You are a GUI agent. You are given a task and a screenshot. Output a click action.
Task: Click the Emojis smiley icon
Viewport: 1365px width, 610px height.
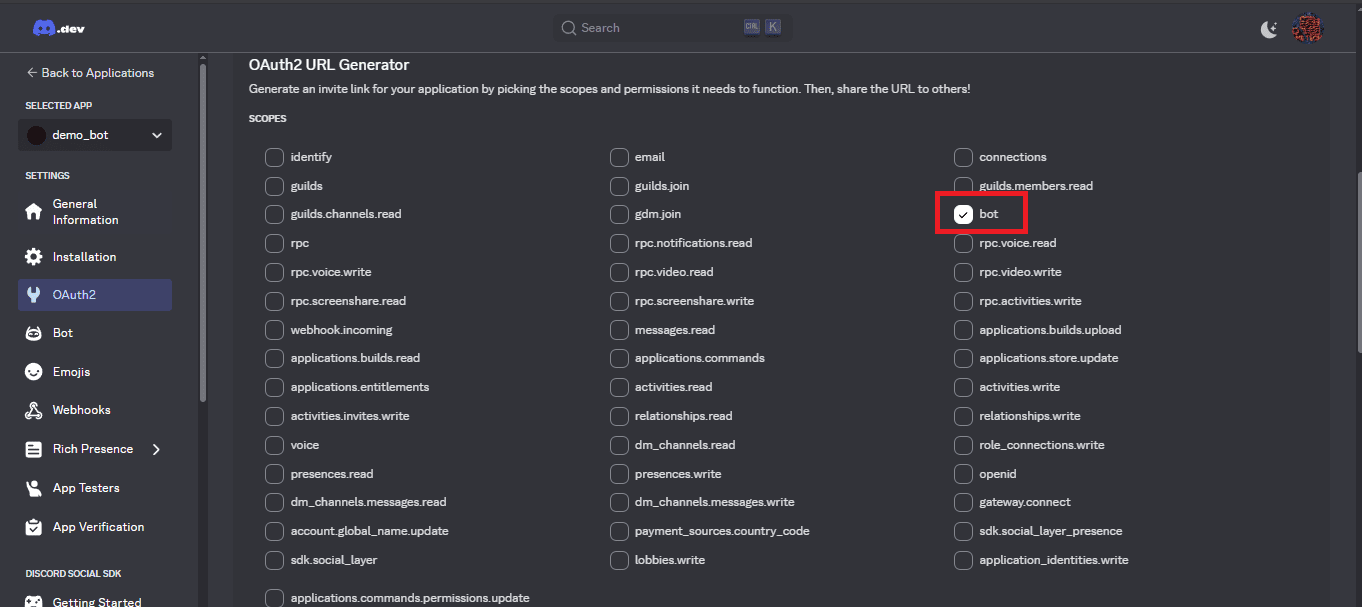[x=34, y=372]
